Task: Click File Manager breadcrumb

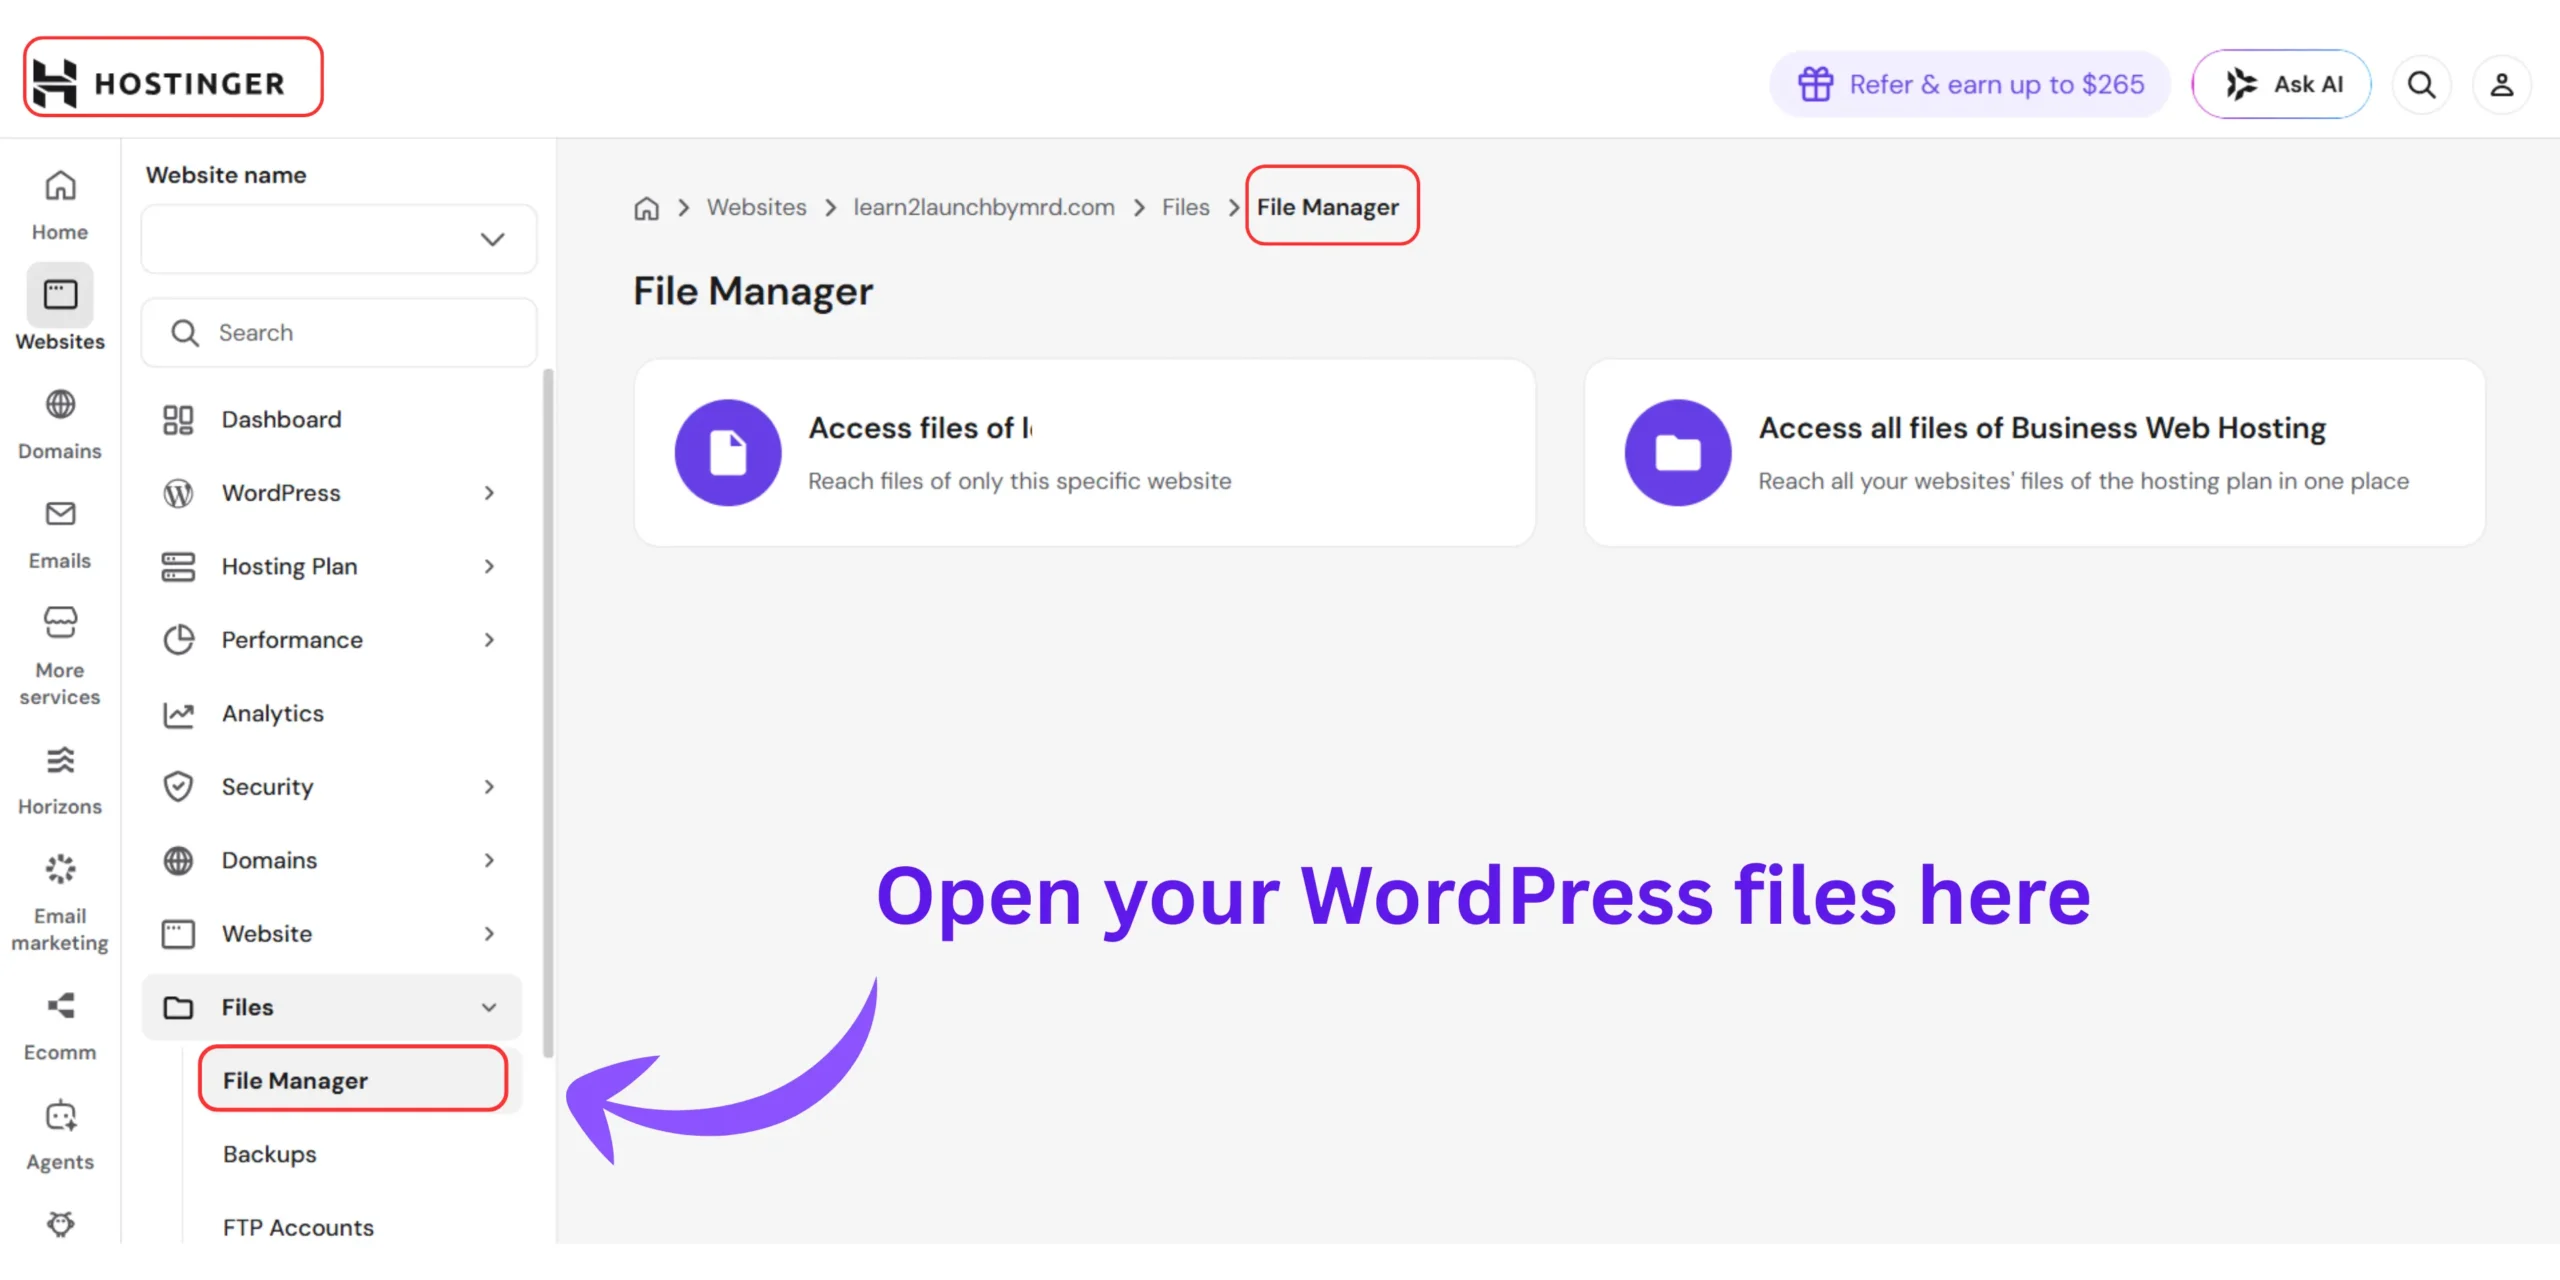Action: tap(1328, 207)
